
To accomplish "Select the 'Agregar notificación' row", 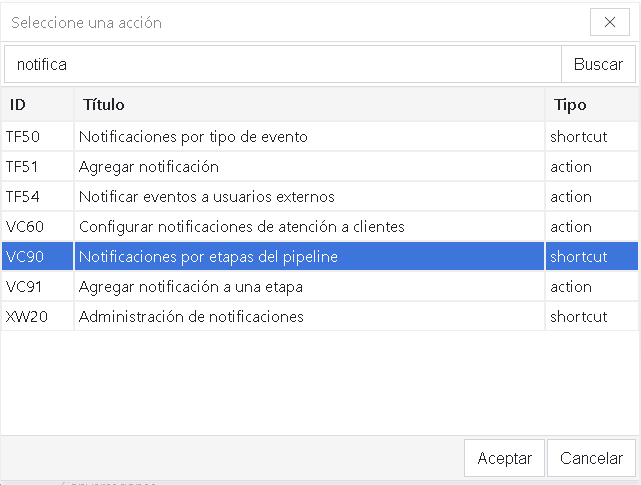I will coord(149,167).
